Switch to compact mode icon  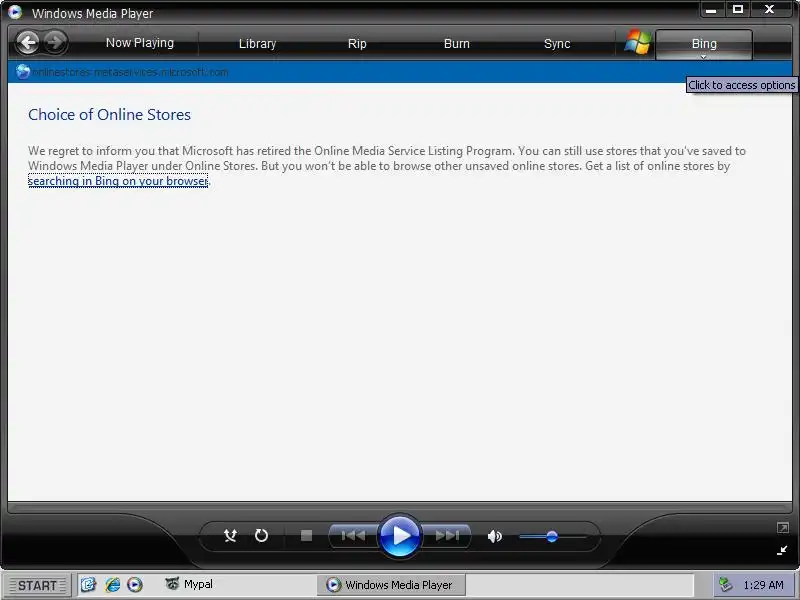coord(782,550)
